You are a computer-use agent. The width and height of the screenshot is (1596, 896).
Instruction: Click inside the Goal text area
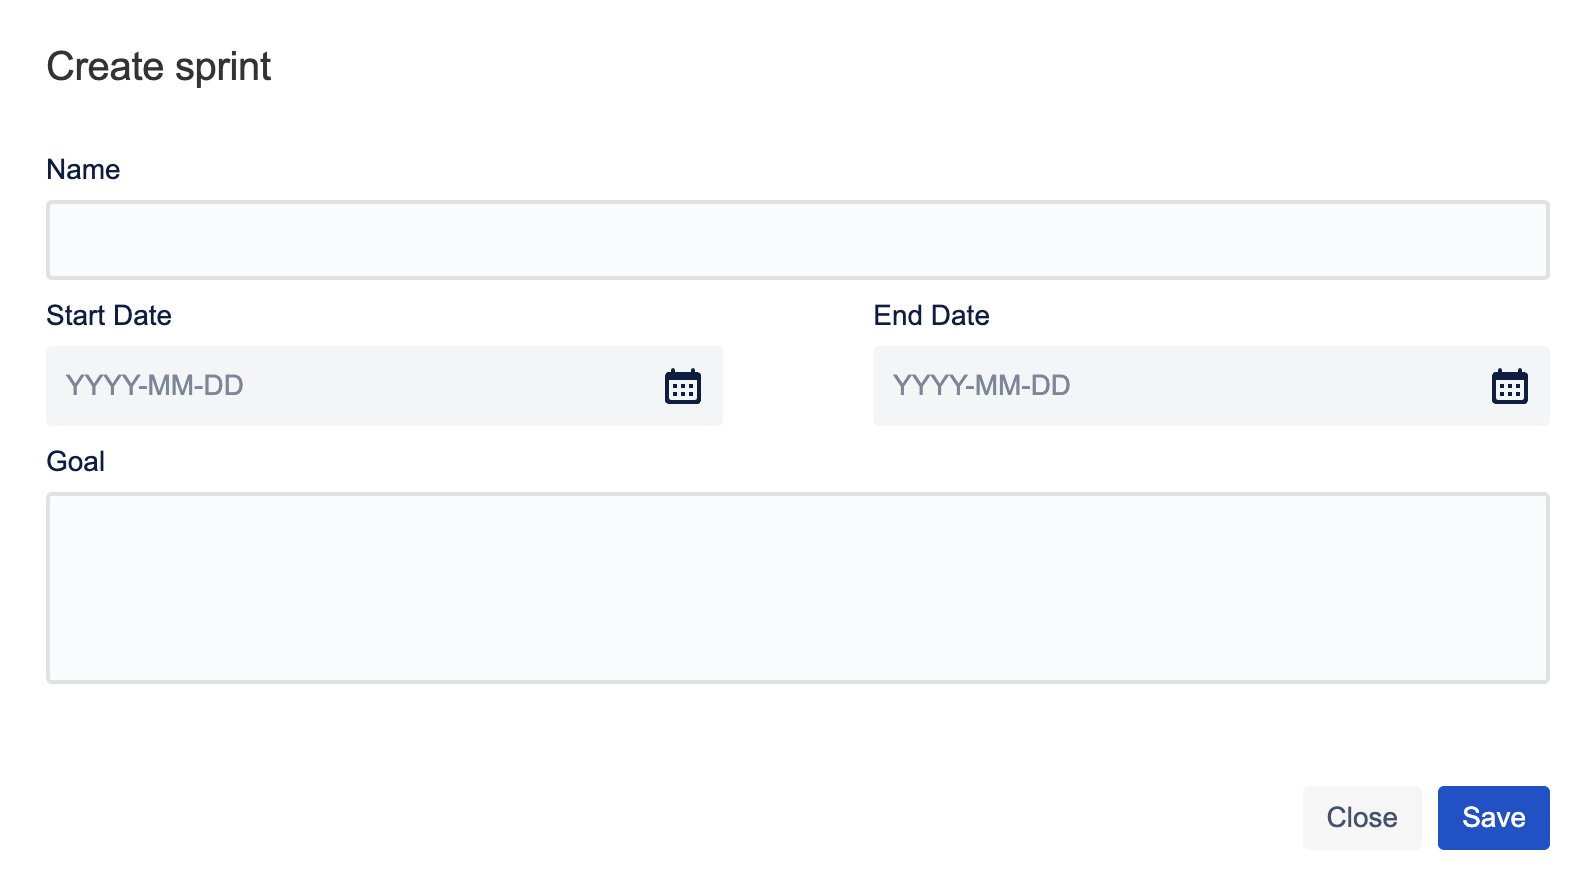[x=797, y=588]
